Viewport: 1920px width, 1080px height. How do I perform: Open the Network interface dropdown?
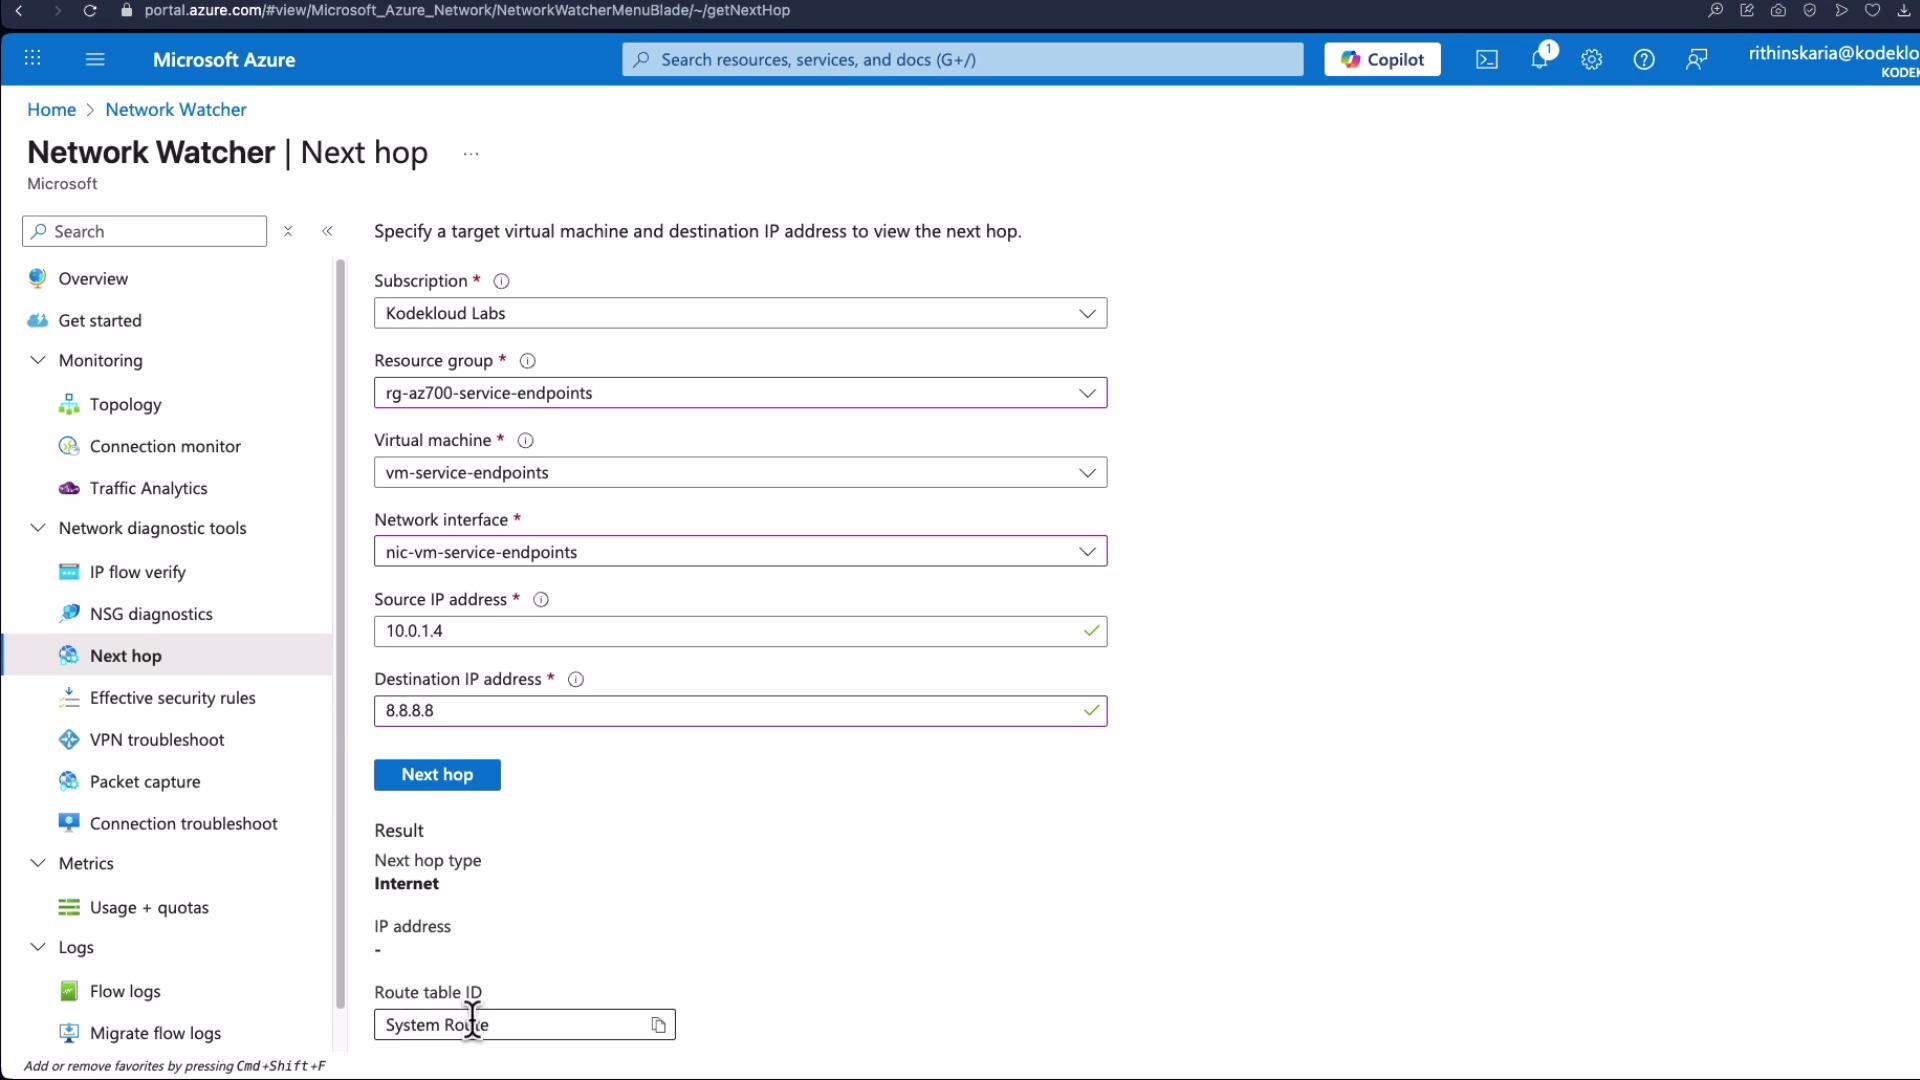[x=740, y=552]
